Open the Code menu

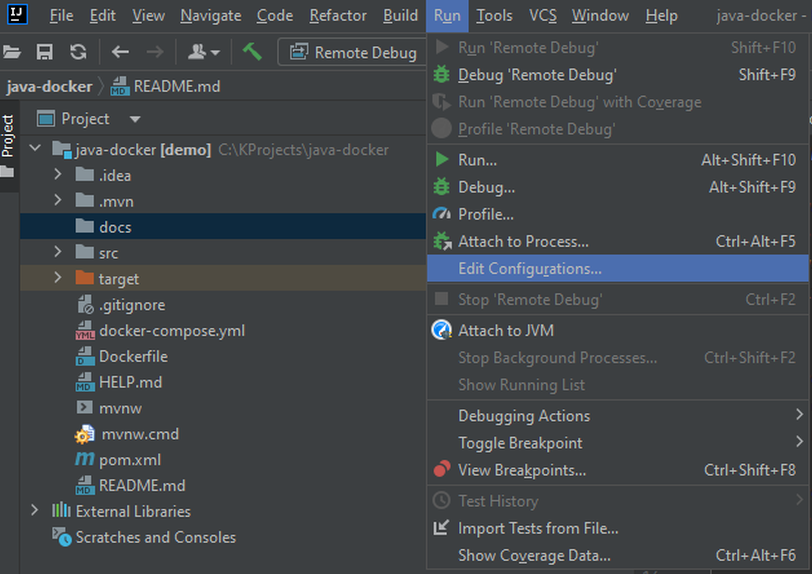click(x=275, y=16)
